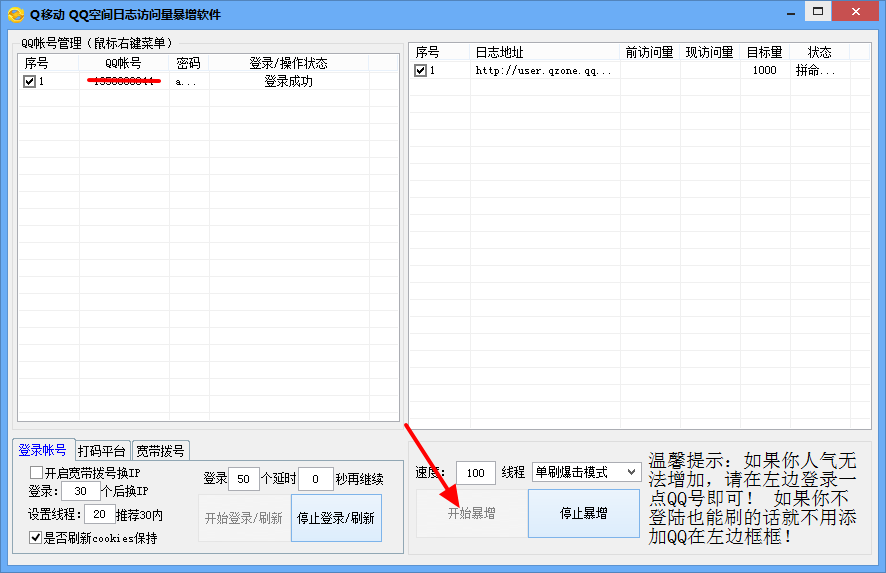Enable 开启宽带拨号换IP checkbox

tap(37, 472)
